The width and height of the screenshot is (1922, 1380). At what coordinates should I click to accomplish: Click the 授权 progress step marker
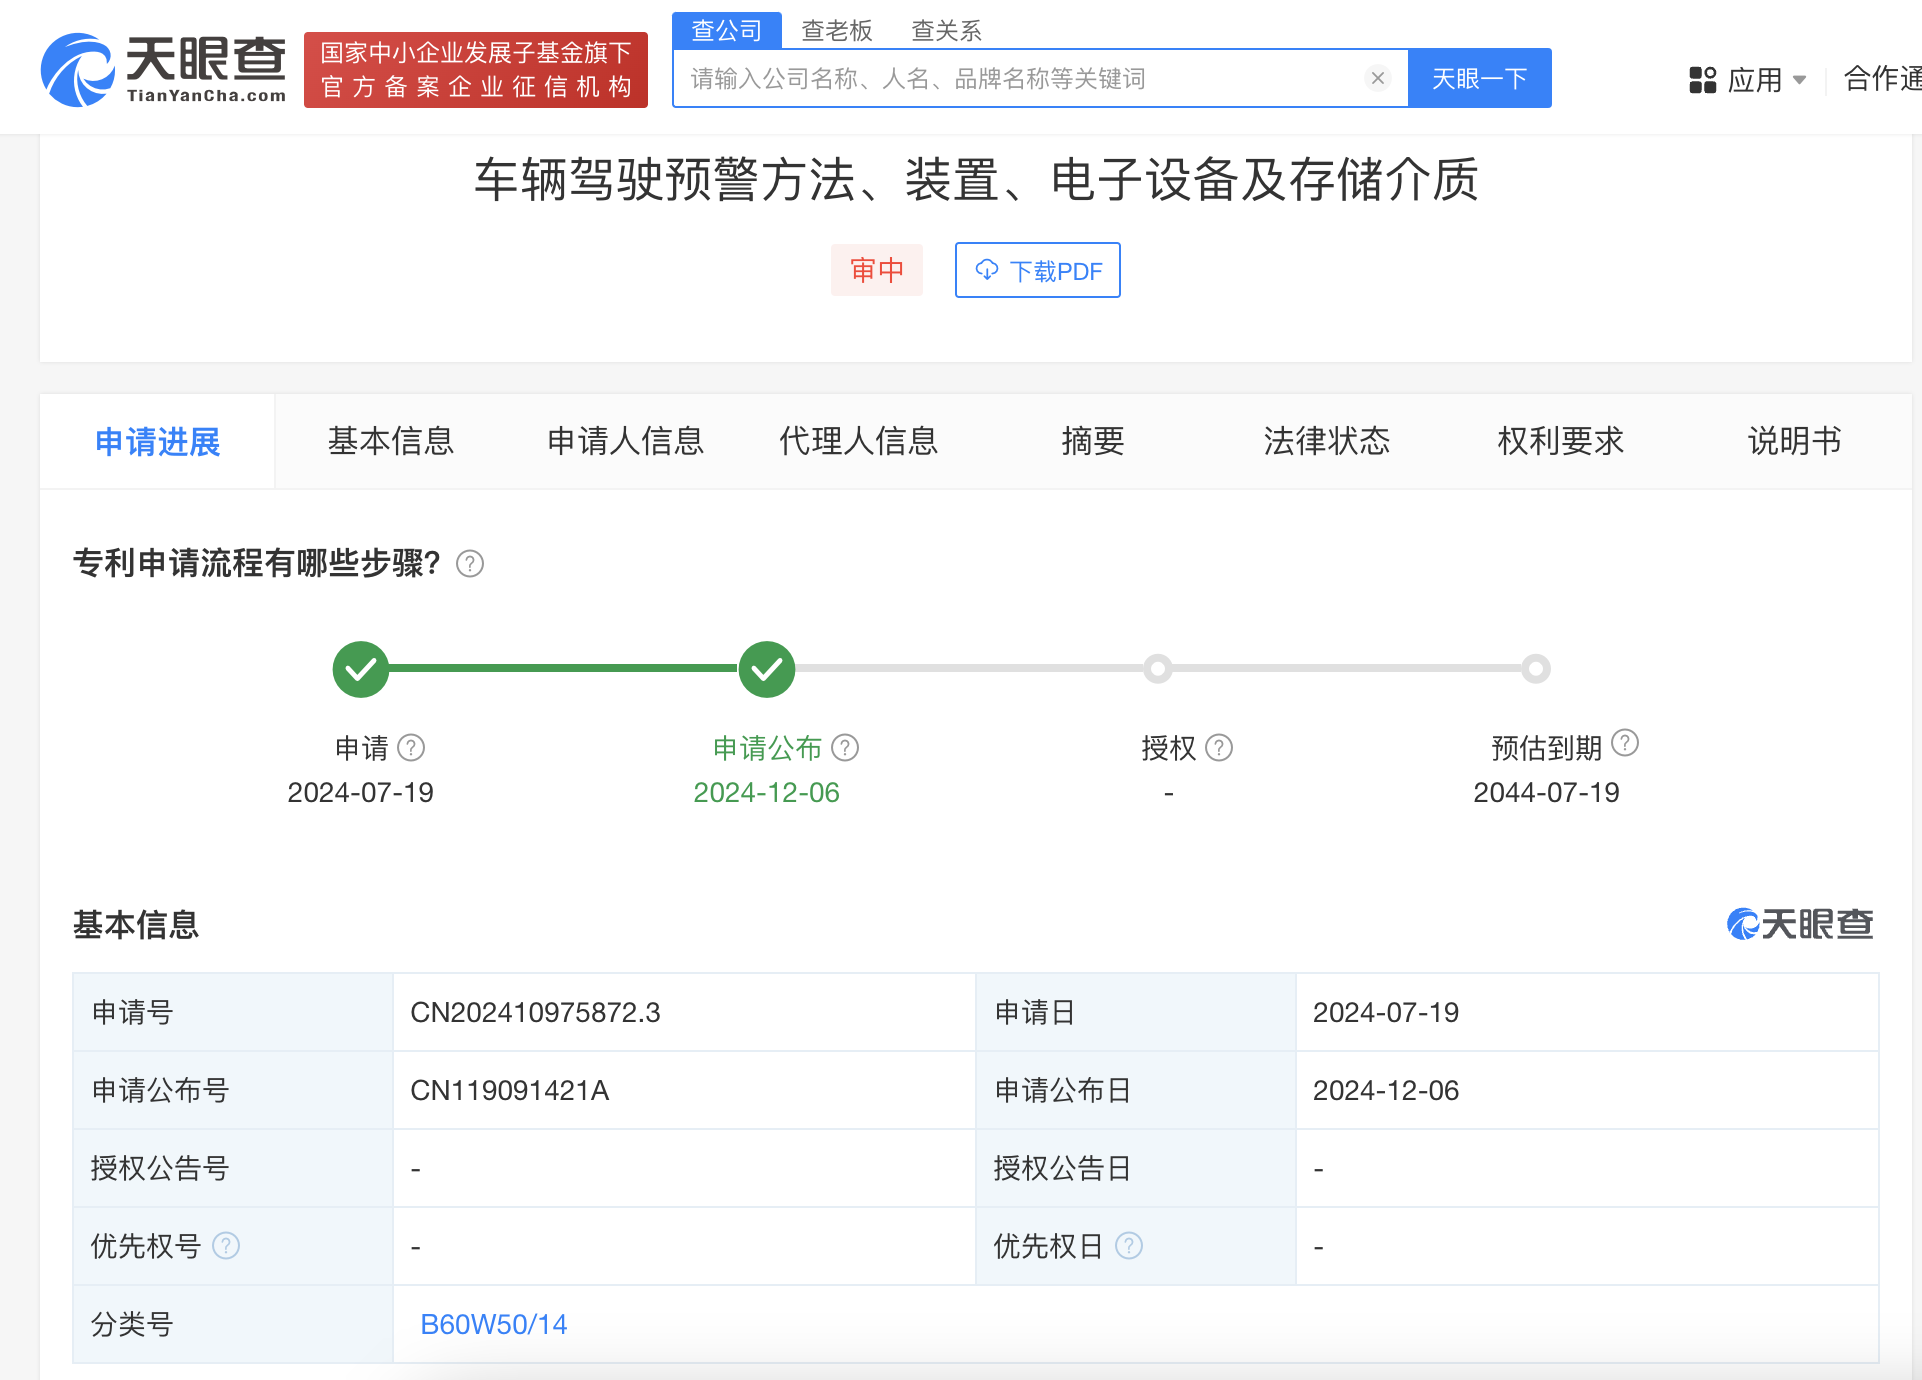click(1157, 669)
